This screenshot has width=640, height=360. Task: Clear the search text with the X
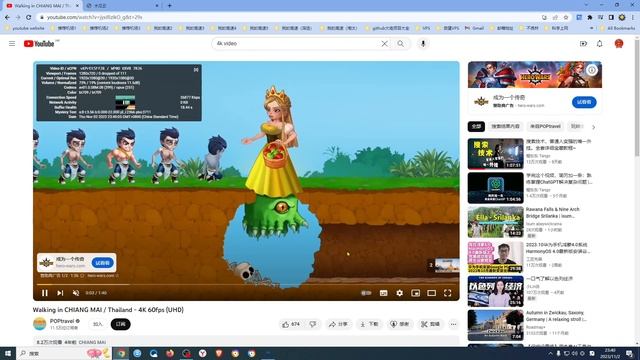(384, 43)
